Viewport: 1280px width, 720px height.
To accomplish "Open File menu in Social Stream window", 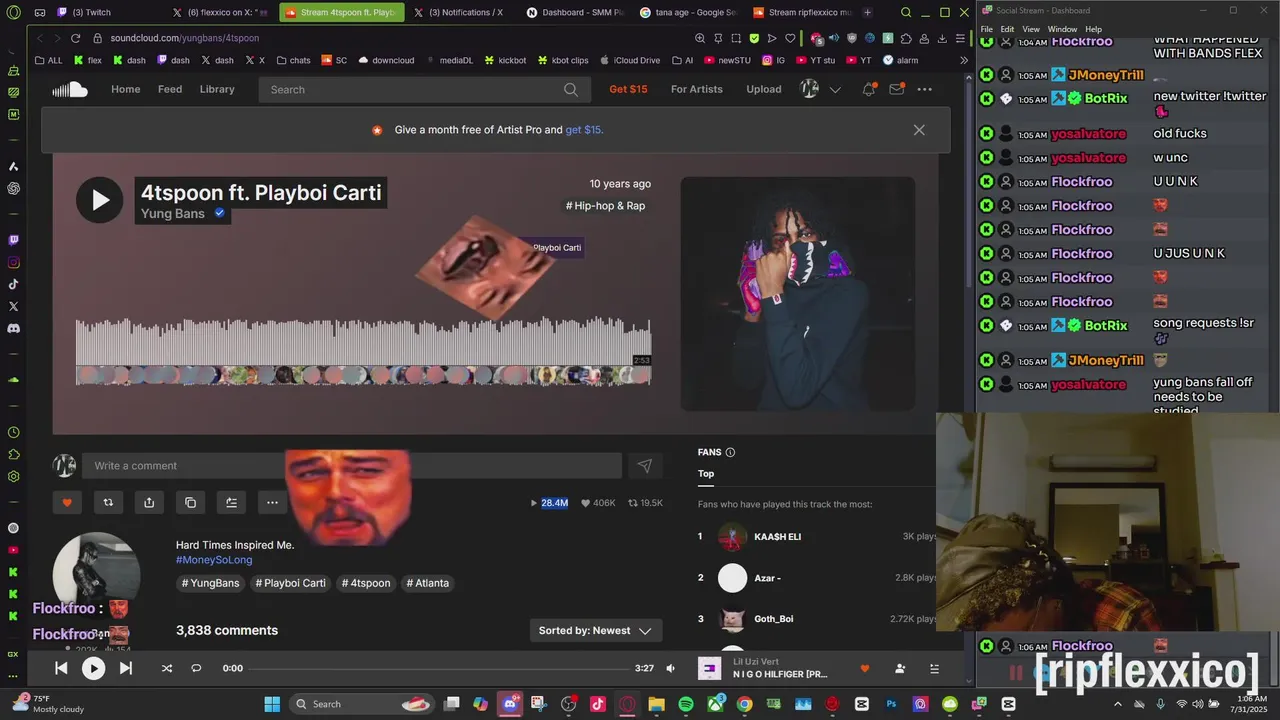I will pos(987,29).
